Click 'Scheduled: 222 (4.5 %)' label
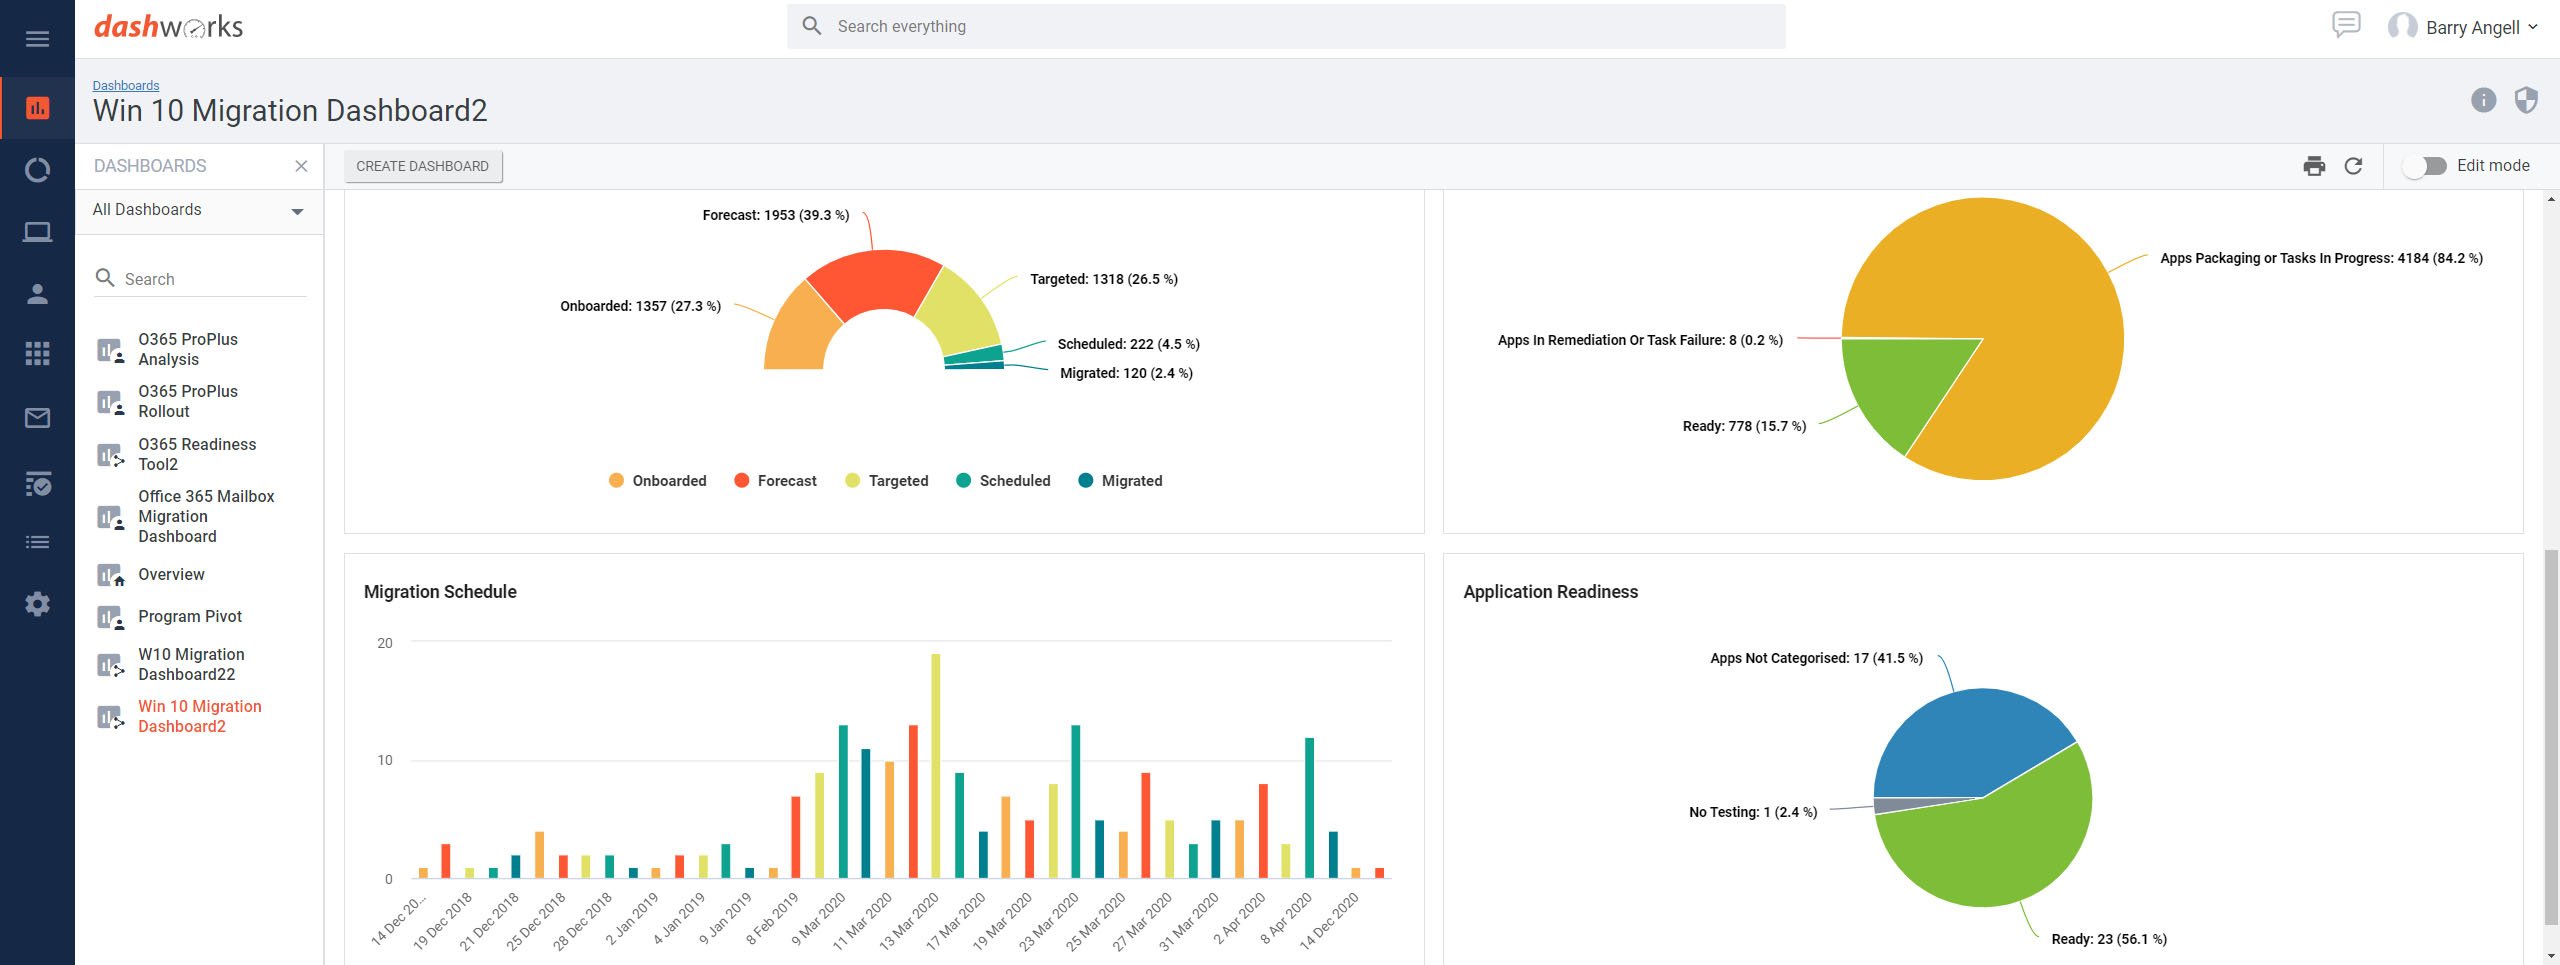The image size is (2560, 965). [1128, 344]
